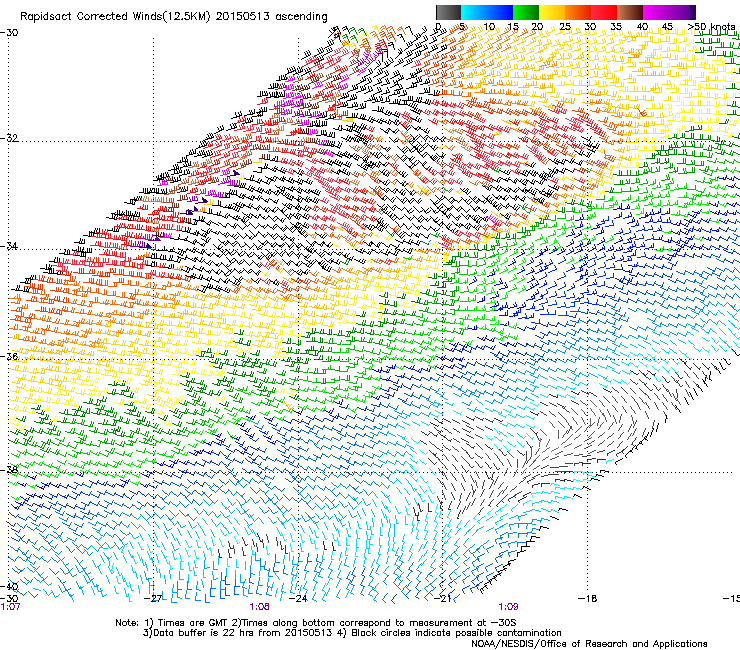The image size is (740, 650).
Task: Click the magenta 40-45 knots legend swatch
Action: pyautogui.click(x=656, y=12)
